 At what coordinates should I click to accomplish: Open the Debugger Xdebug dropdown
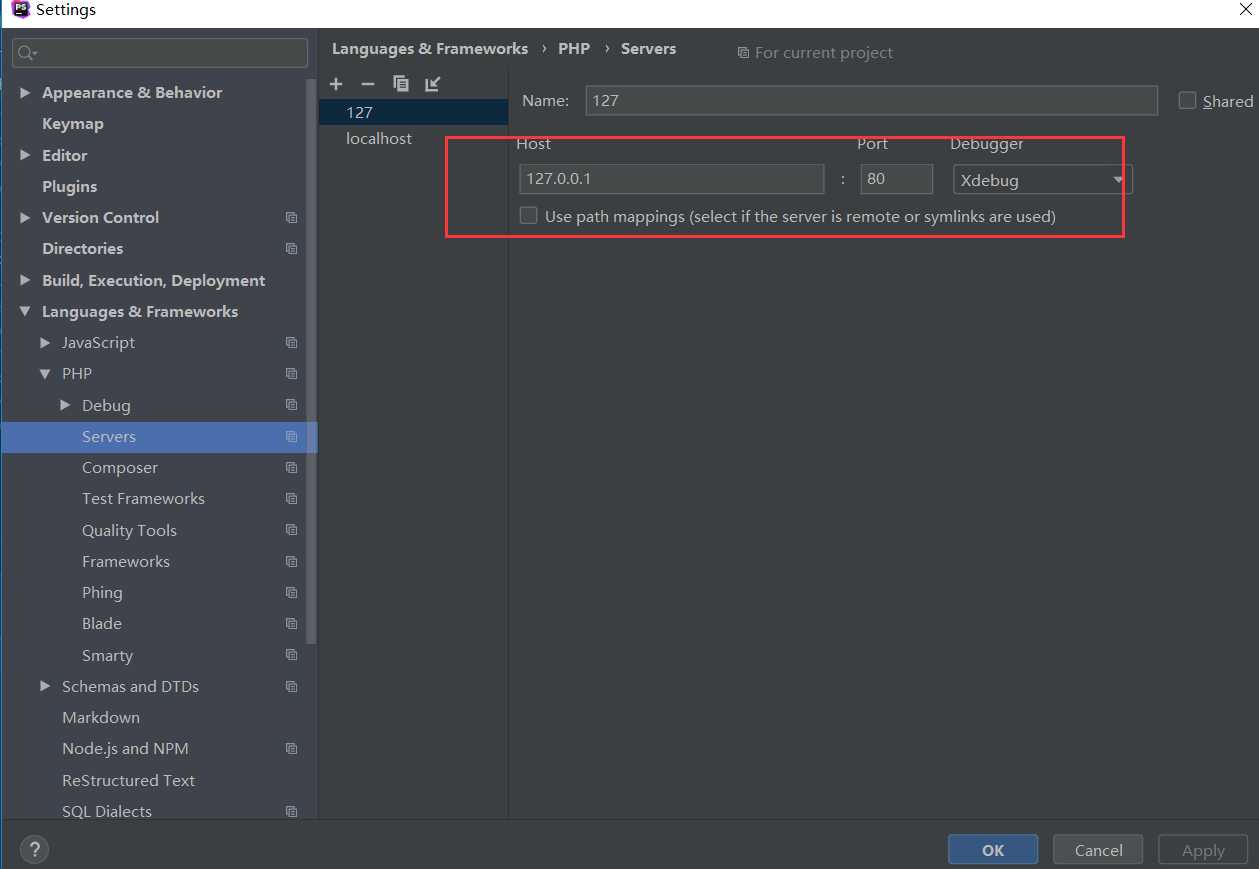(x=1042, y=180)
